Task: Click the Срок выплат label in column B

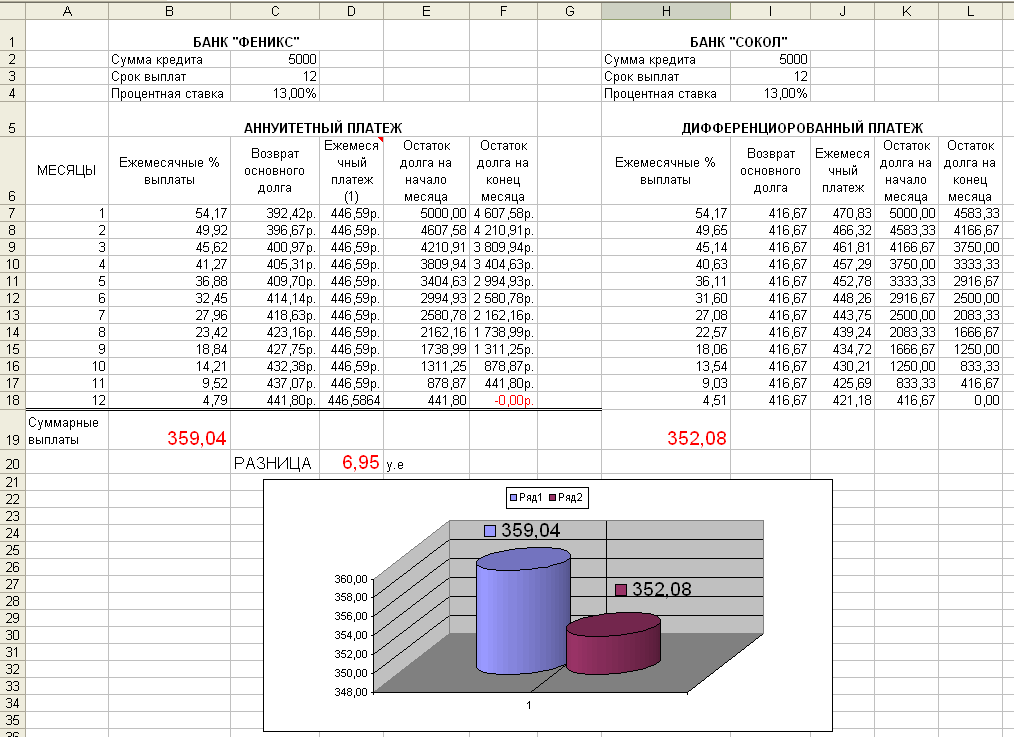Action: pyautogui.click(x=169, y=76)
